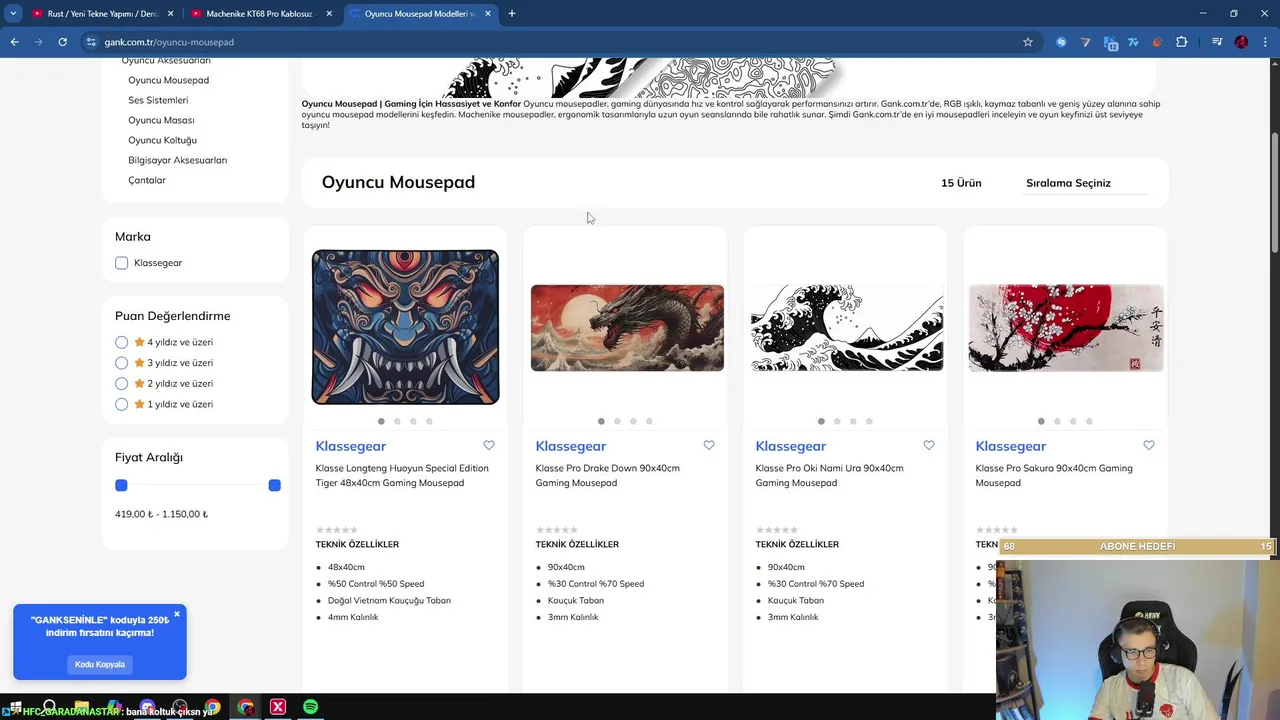1280x720 pixels.
Task: Open the Oyuncu Masası sidebar category
Action: pos(161,120)
